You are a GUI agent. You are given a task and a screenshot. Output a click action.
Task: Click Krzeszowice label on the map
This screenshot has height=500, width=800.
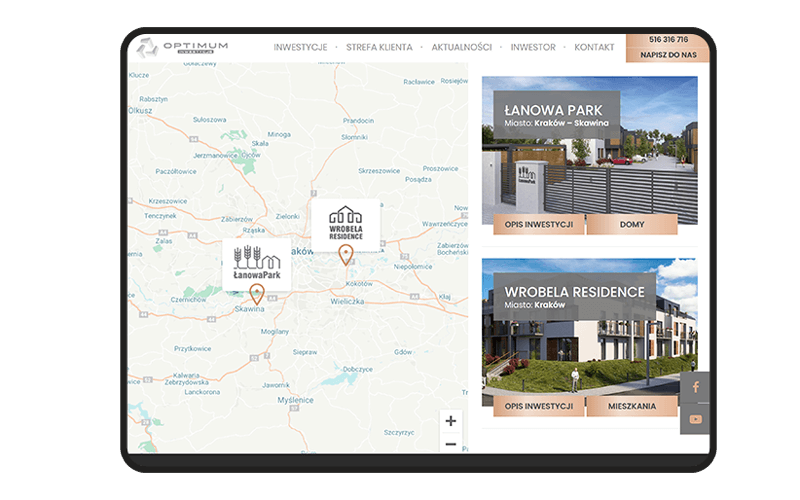pos(168,202)
